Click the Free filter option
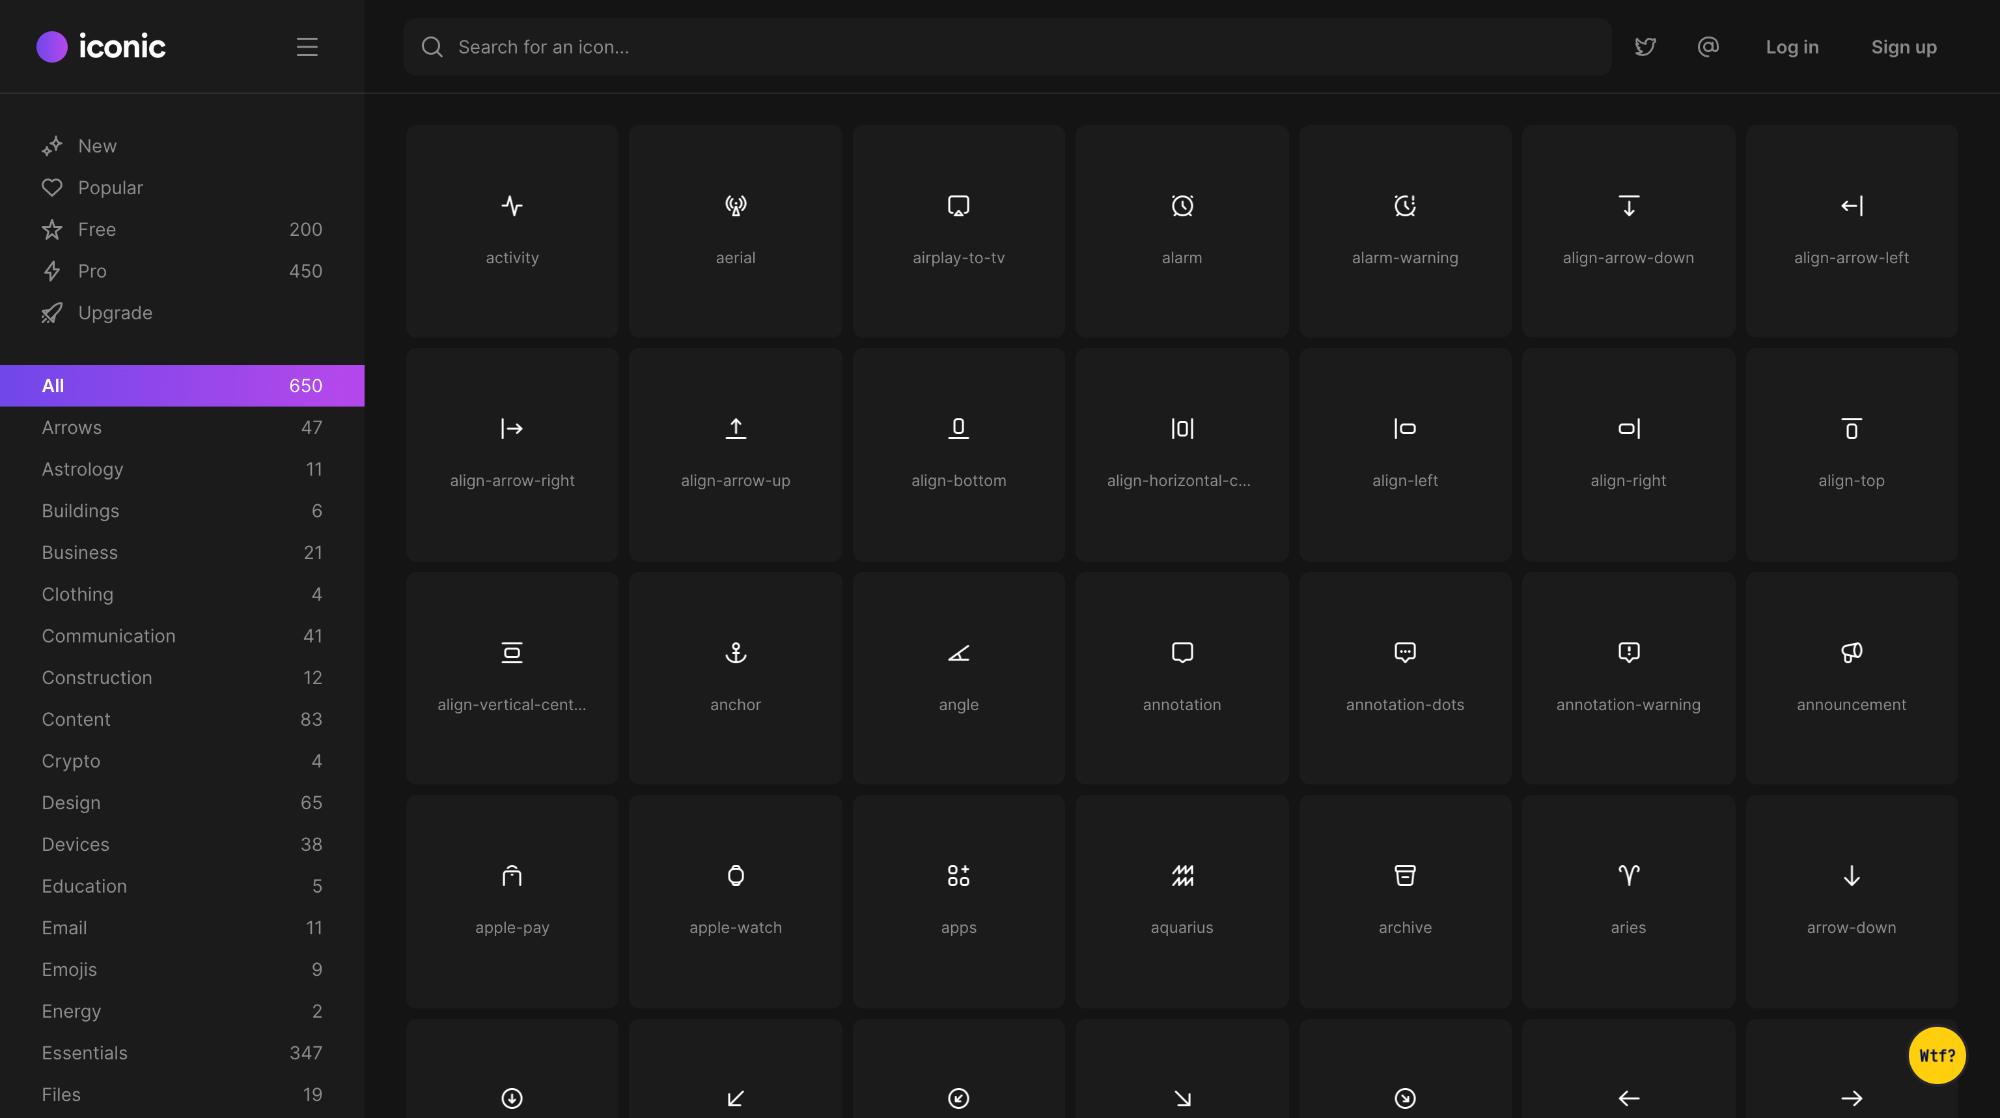This screenshot has height=1118, width=2000. [x=96, y=229]
